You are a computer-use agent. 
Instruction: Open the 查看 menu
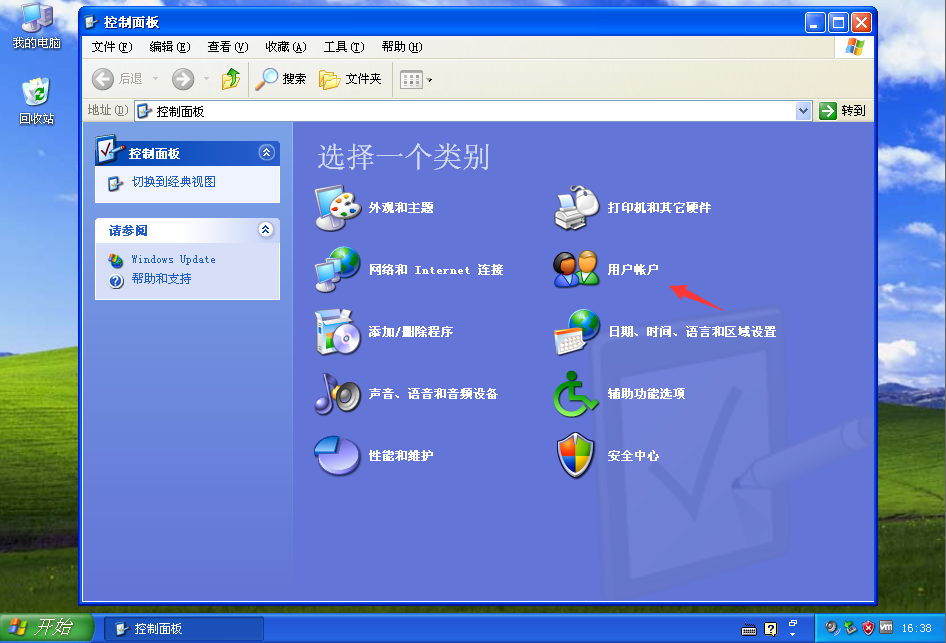pyautogui.click(x=228, y=47)
